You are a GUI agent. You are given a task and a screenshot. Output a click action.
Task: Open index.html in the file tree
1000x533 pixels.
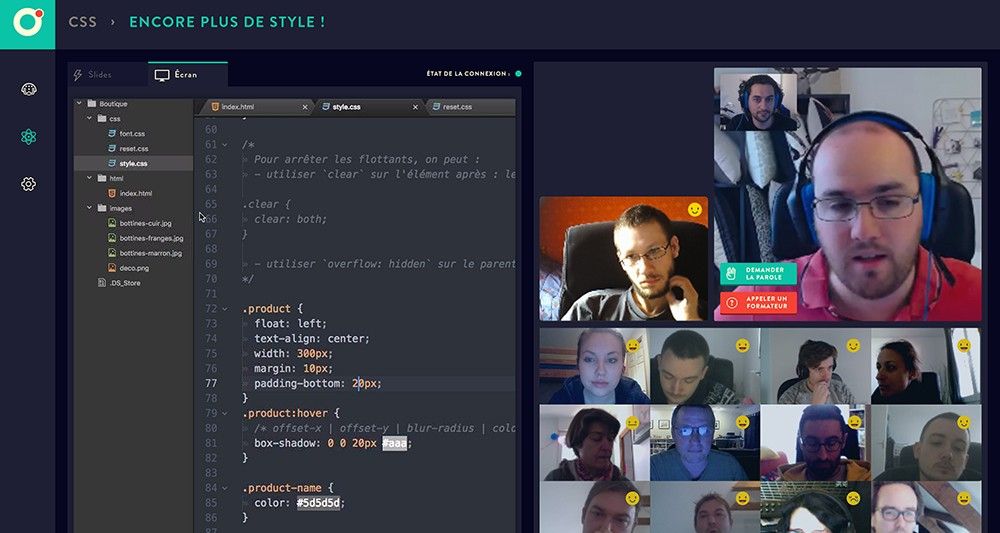[136, 193]
